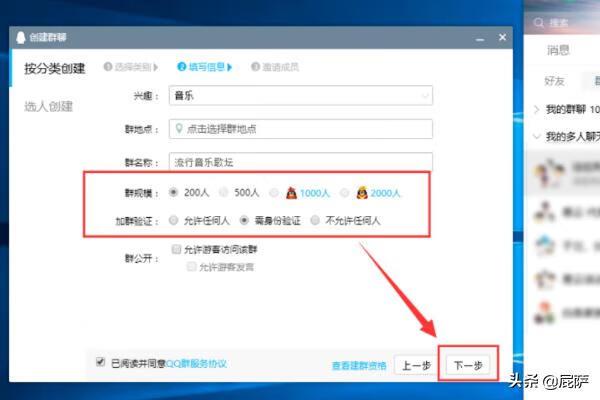Open 消息 tab in QQ panel
Screen dimensions: 600x400
click(558, 50)
